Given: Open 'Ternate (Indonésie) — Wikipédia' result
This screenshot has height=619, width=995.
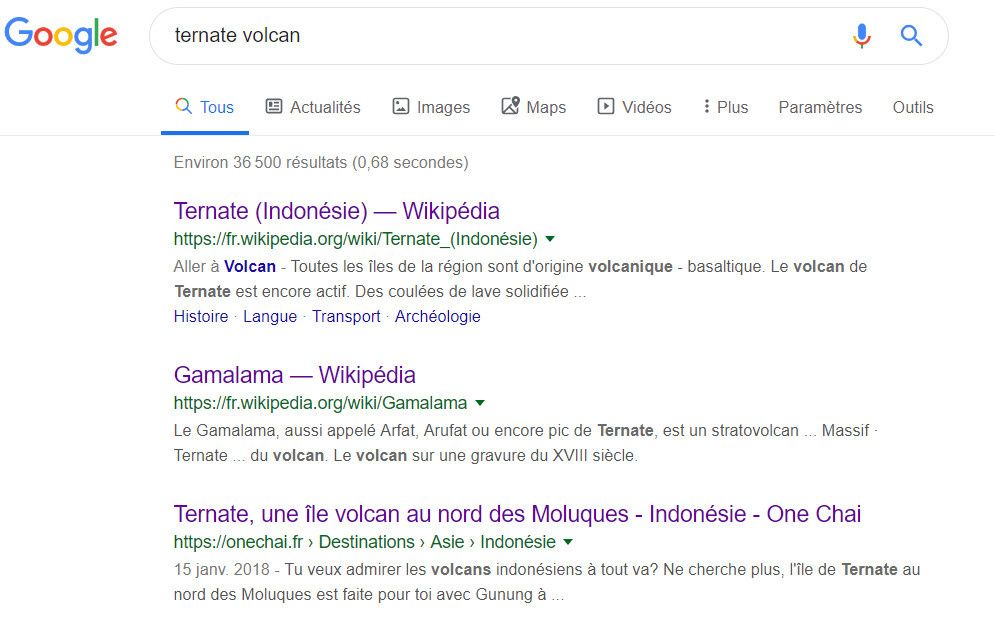Looking at the screenshot, I should pyautogui.click(x=336, y=211).
